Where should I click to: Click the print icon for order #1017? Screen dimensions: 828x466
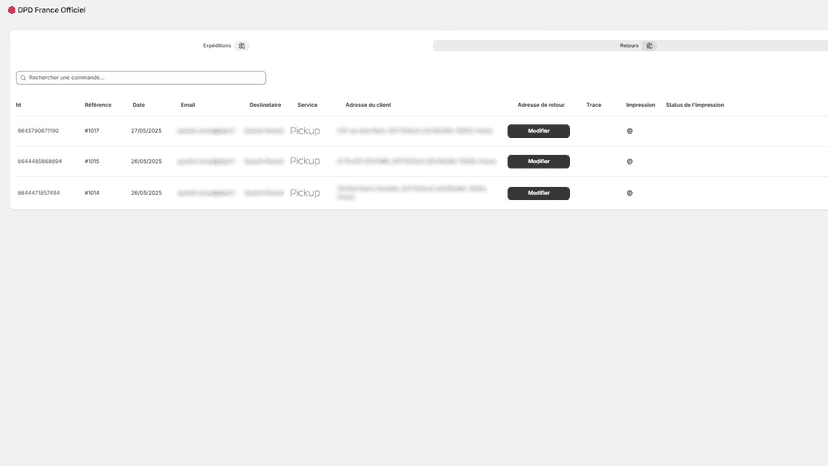(x=629, y=131)
